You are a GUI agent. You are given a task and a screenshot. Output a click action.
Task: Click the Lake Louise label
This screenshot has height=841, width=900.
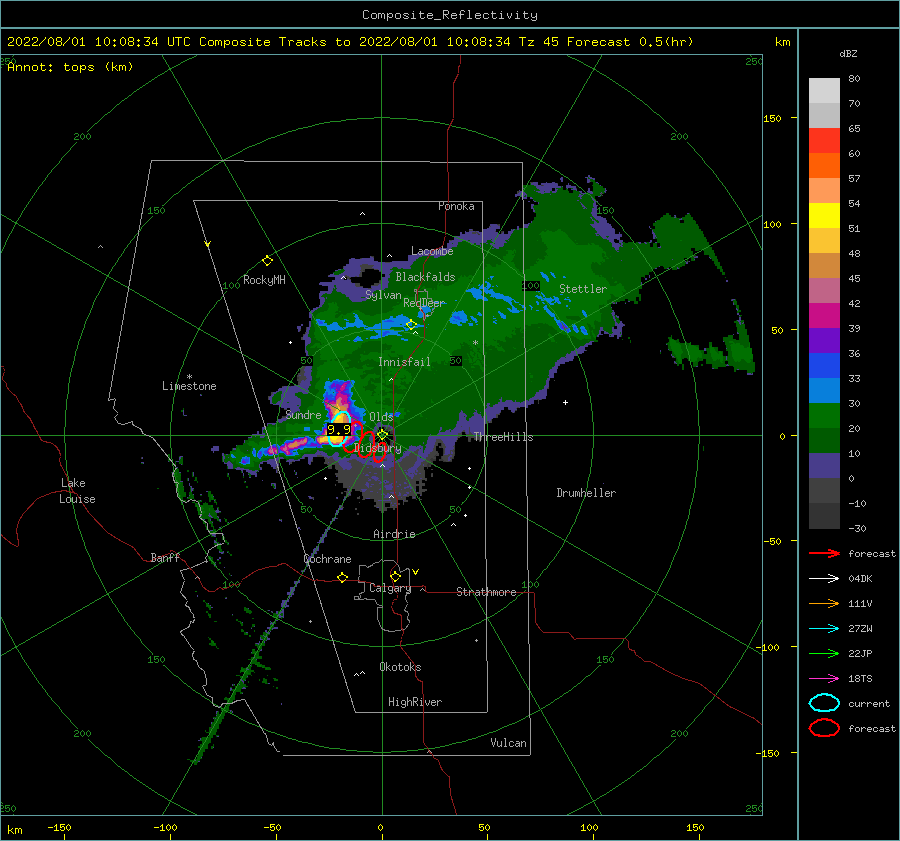point(77,491)
